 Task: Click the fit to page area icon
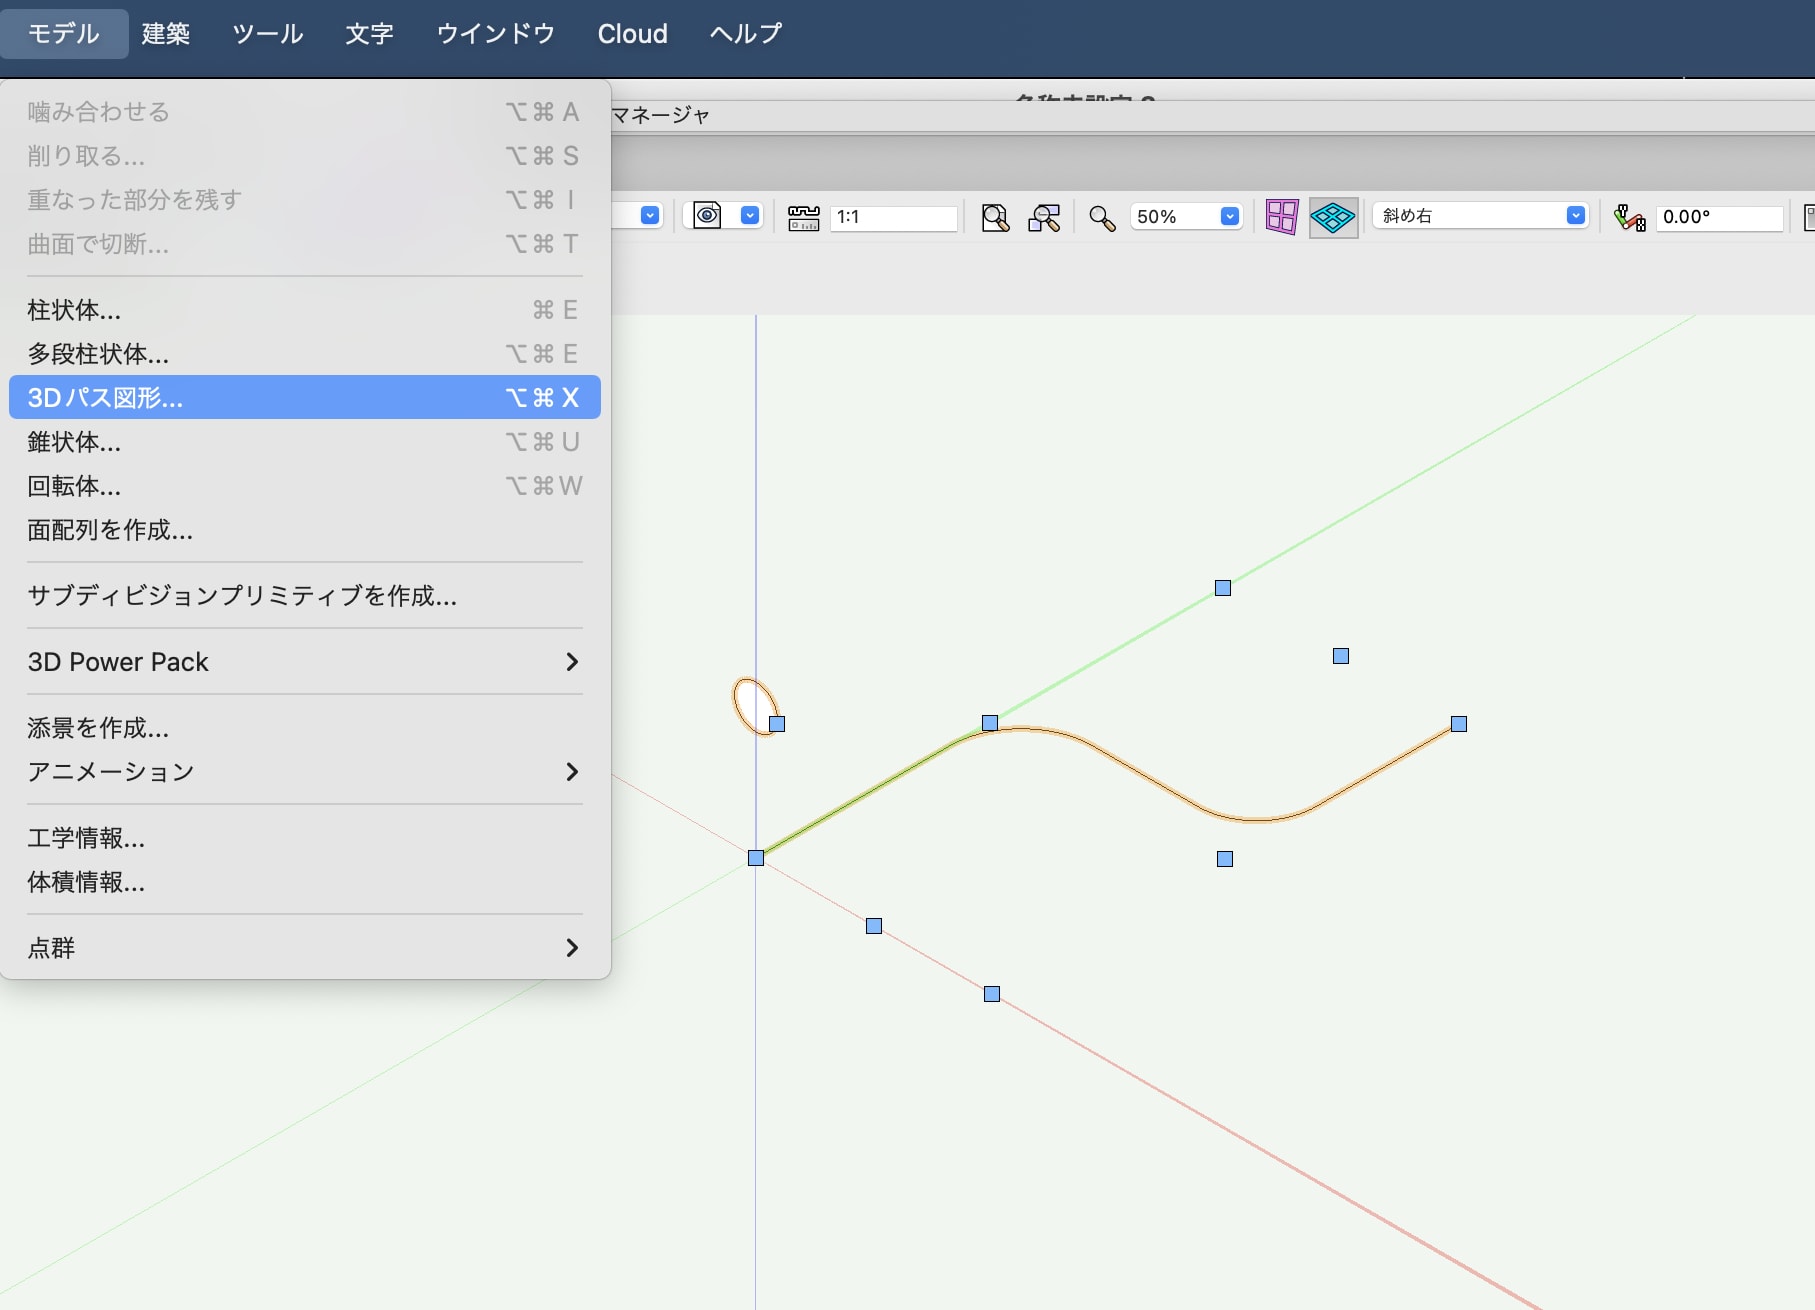pos(995,218)
